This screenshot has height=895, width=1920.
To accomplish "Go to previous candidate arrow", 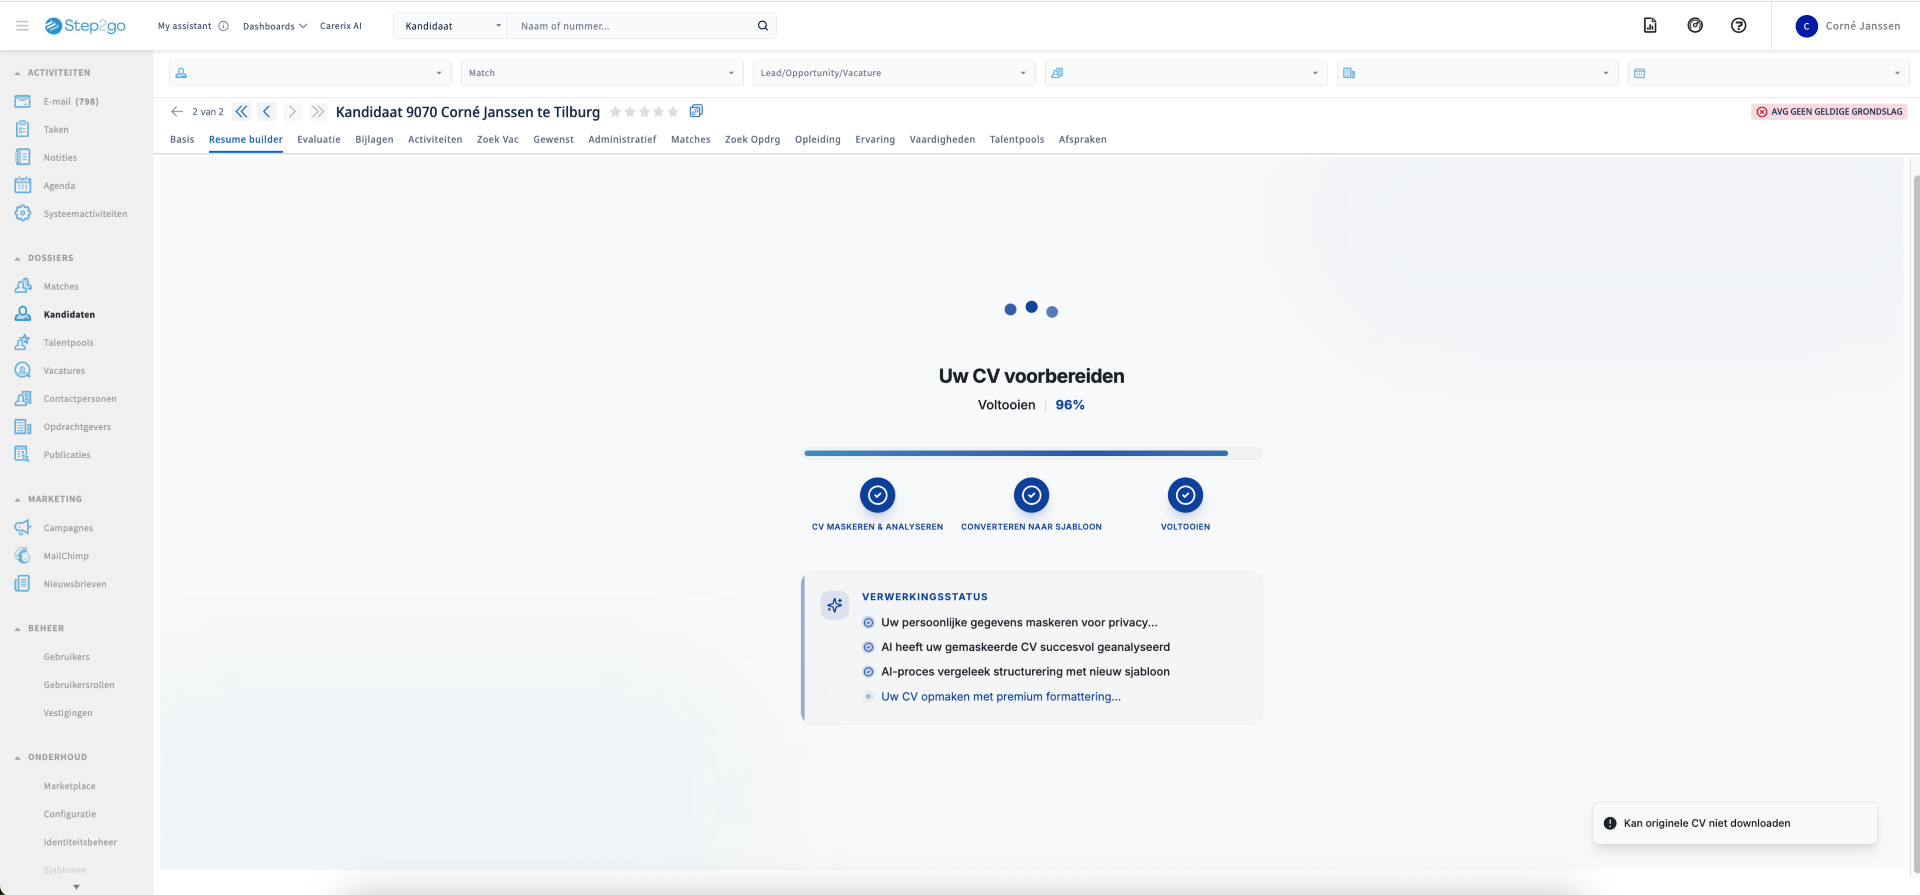I will pyautogui.click(x=267, y=112).
